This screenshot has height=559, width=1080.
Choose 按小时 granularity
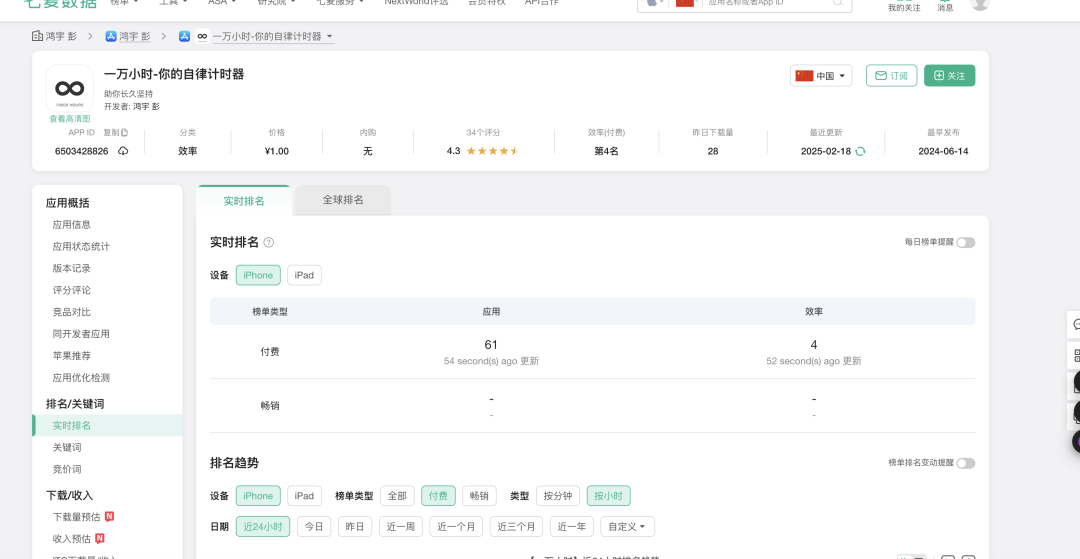[608, 496]
